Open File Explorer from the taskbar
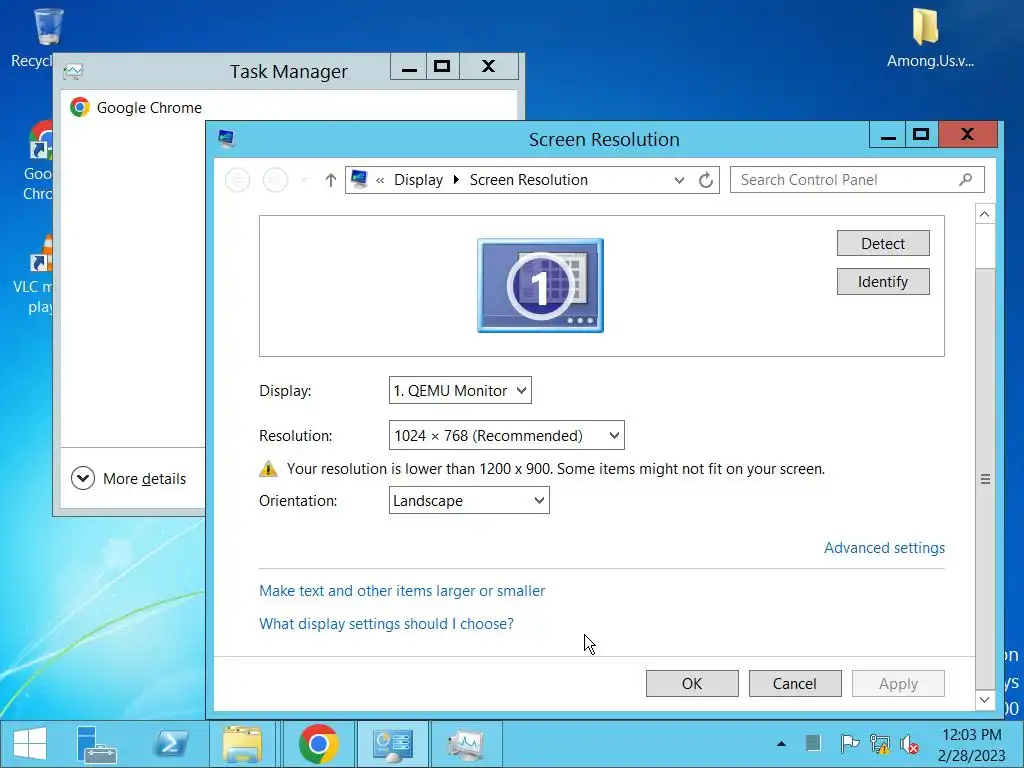Viewport: 1024px width, 768px height. click(x=242, y=744)
